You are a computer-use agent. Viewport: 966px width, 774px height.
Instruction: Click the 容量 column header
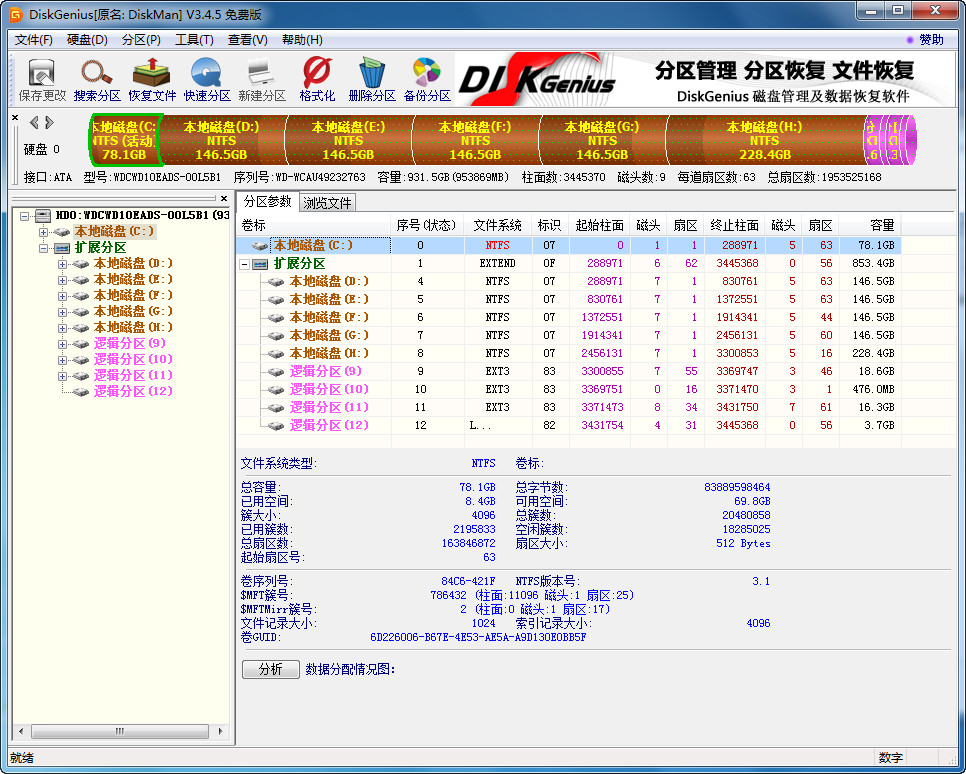[x=870, y=226]
